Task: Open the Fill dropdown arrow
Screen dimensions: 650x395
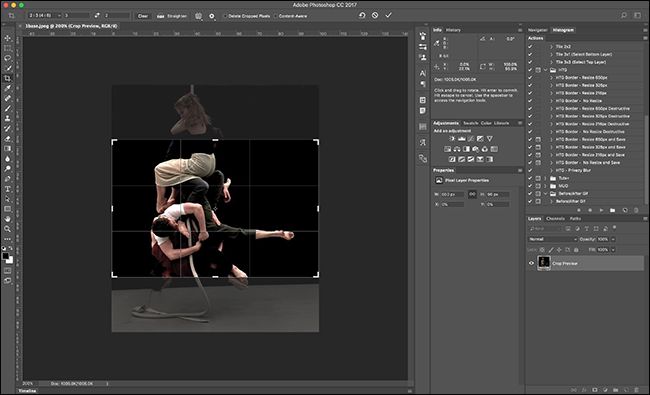Action: click(613, 250)
